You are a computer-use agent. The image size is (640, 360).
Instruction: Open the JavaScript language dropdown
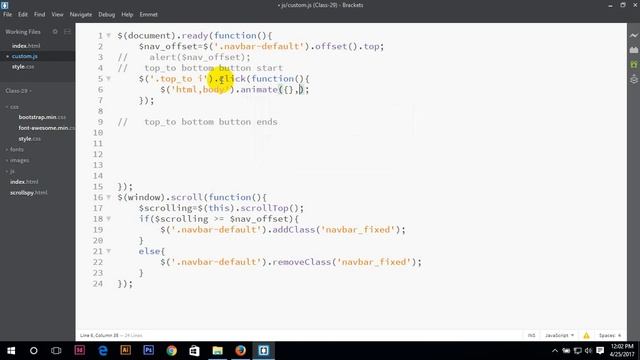559,336
